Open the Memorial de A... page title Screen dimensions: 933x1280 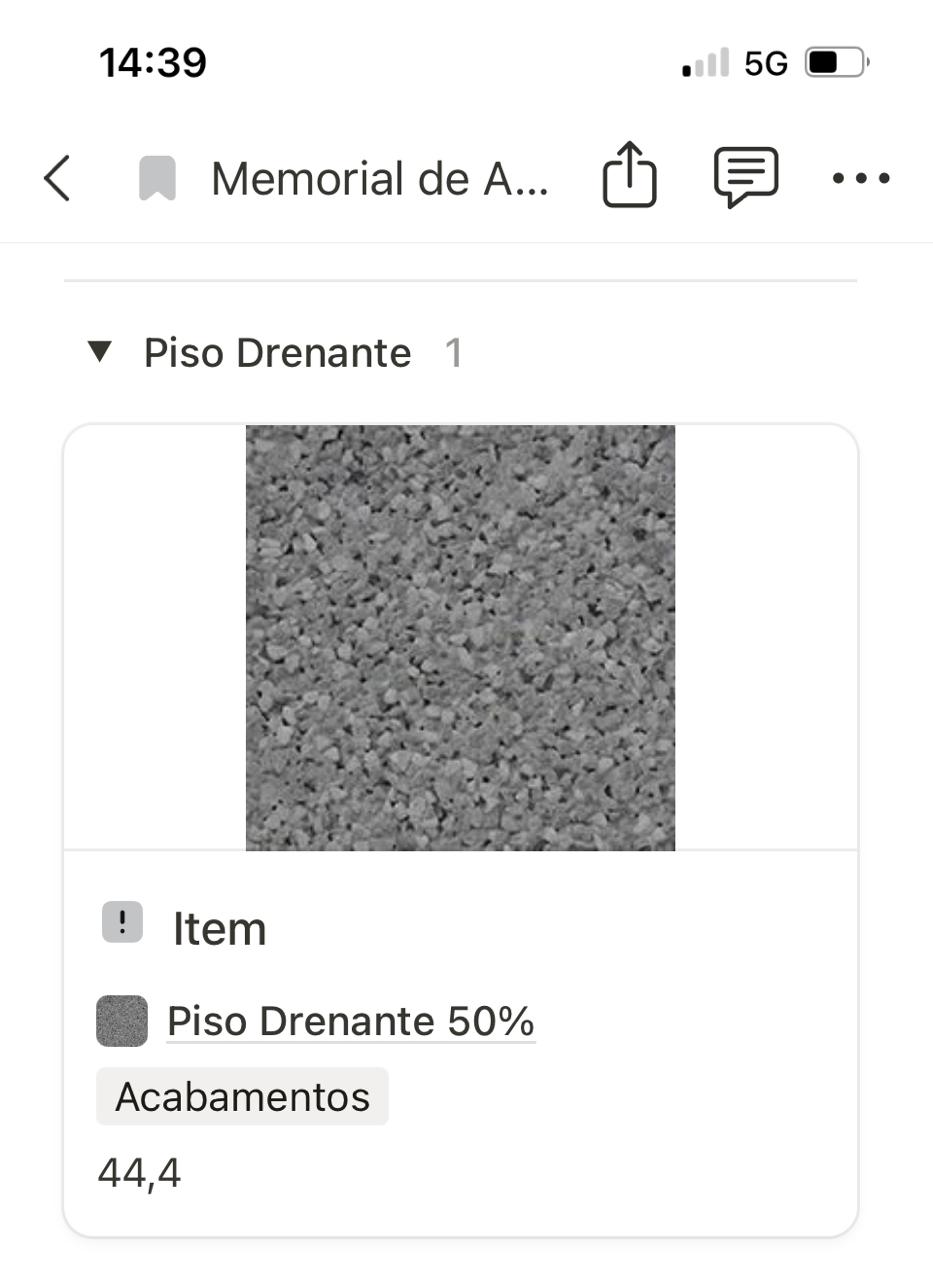click(x=380, y=179)
